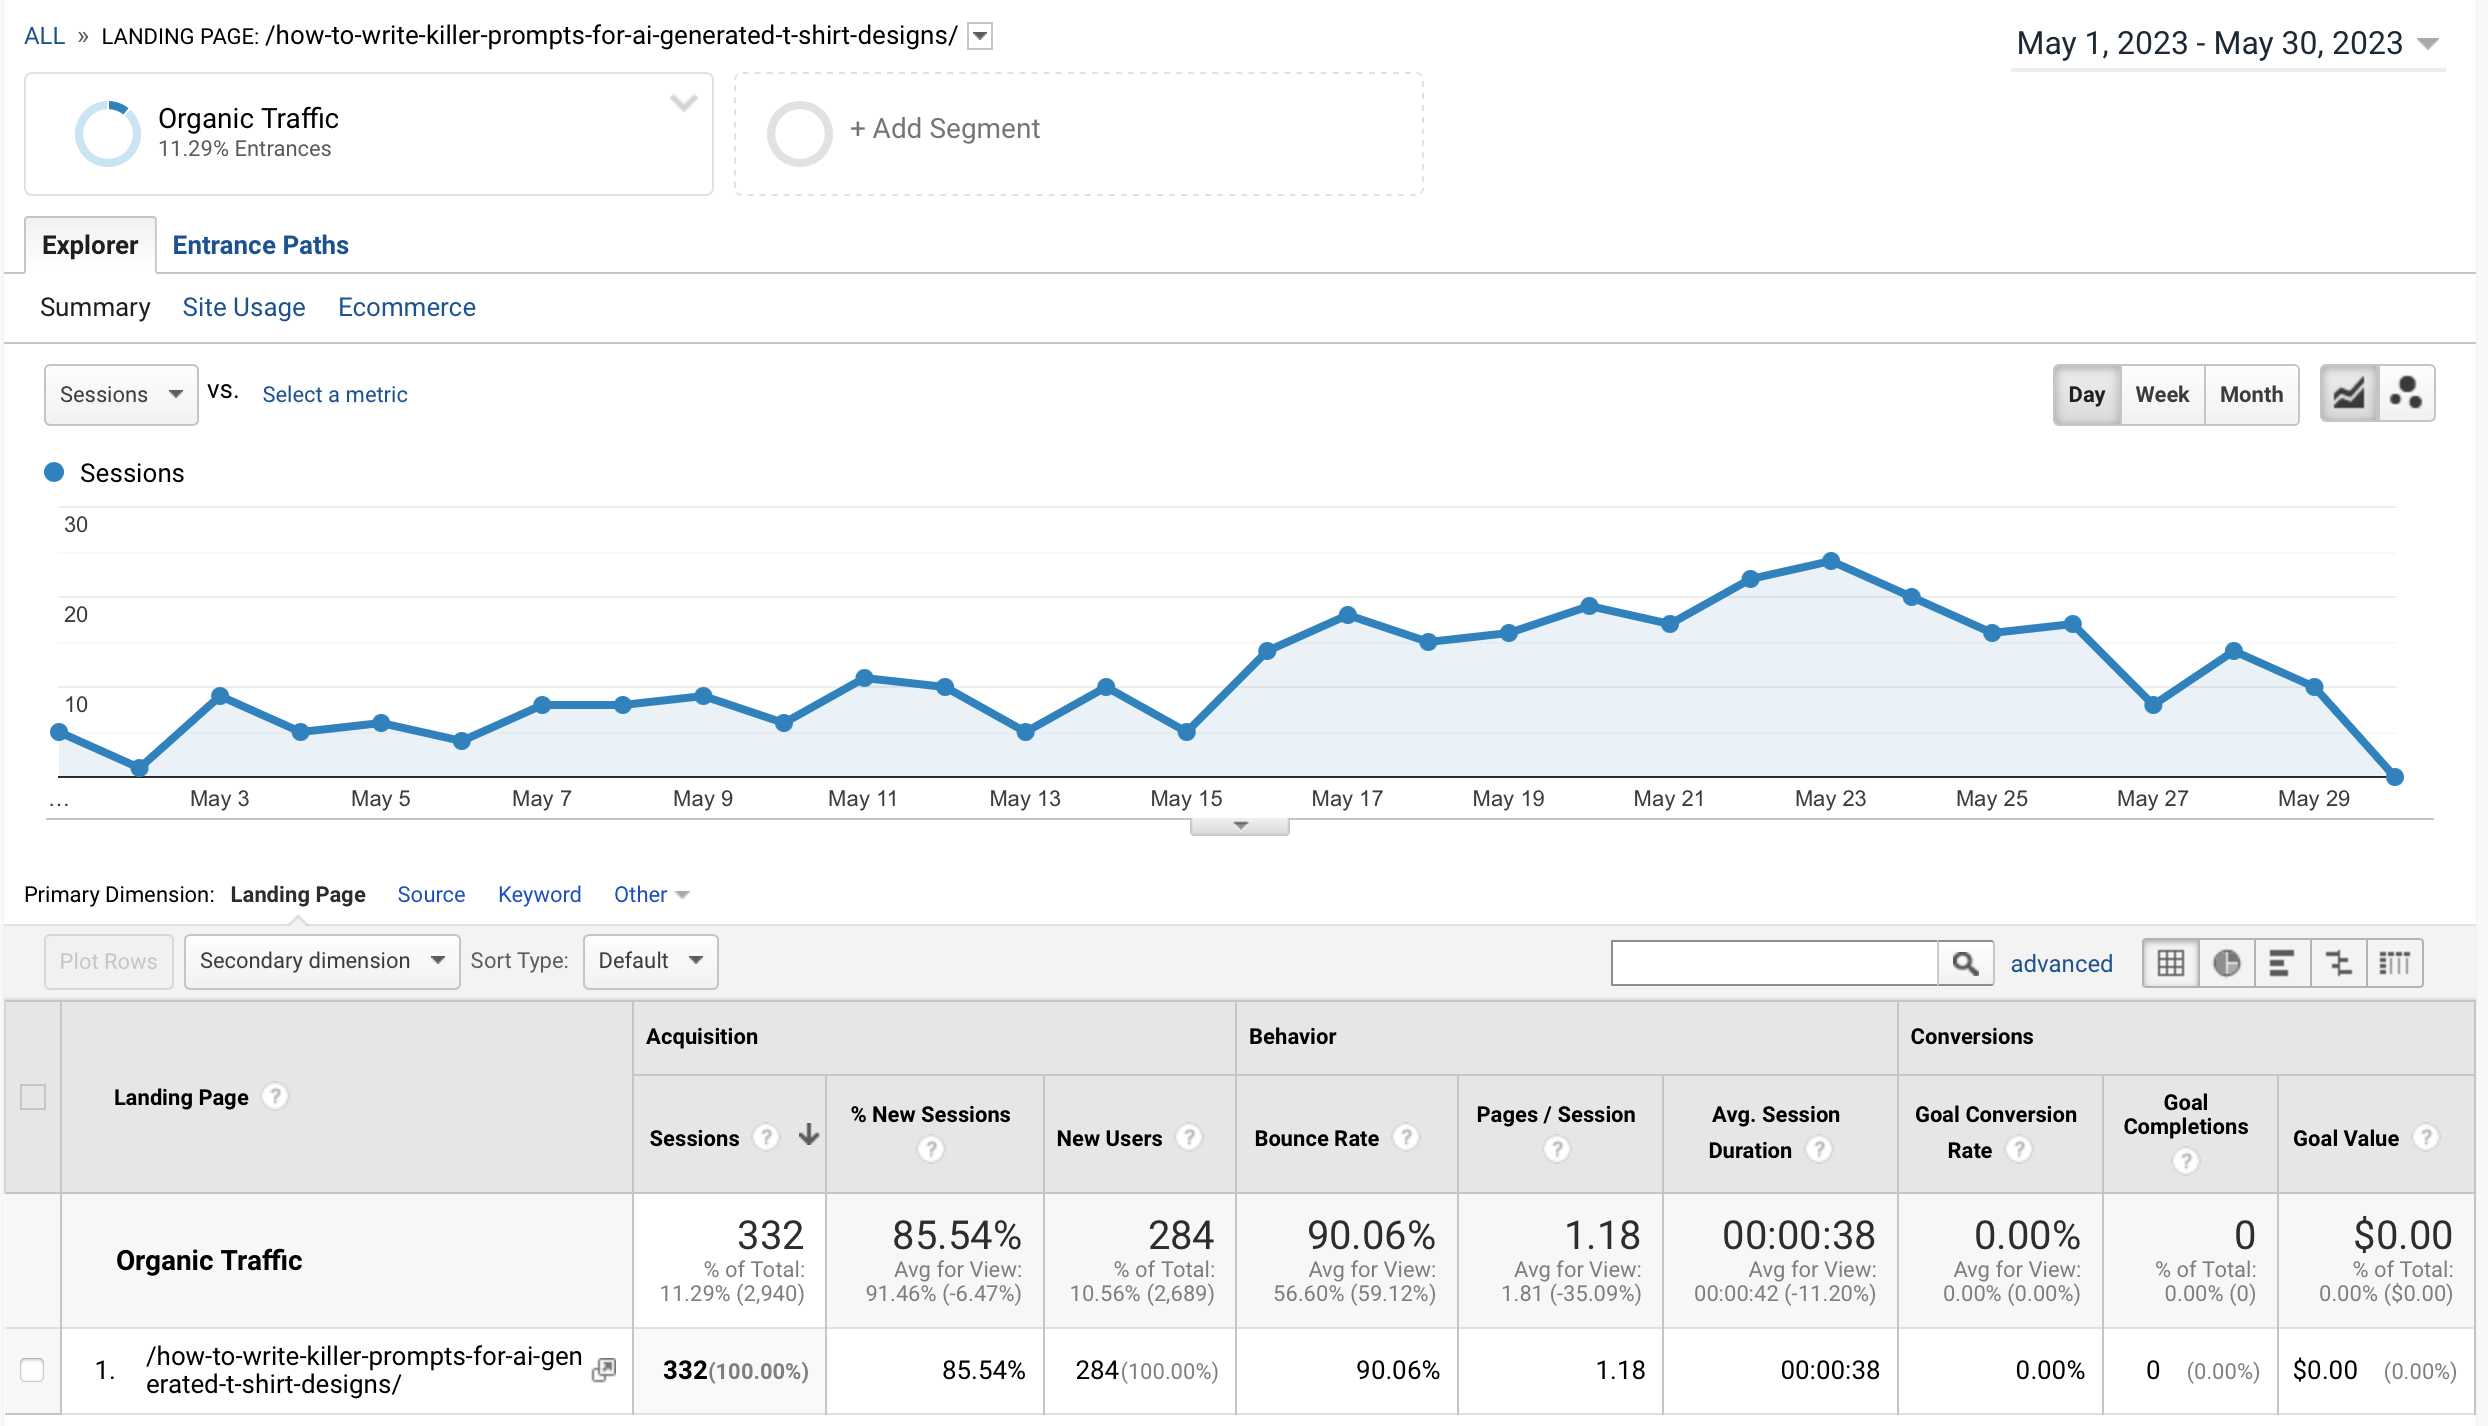Select the table header checkbox

pos(35,1097)
